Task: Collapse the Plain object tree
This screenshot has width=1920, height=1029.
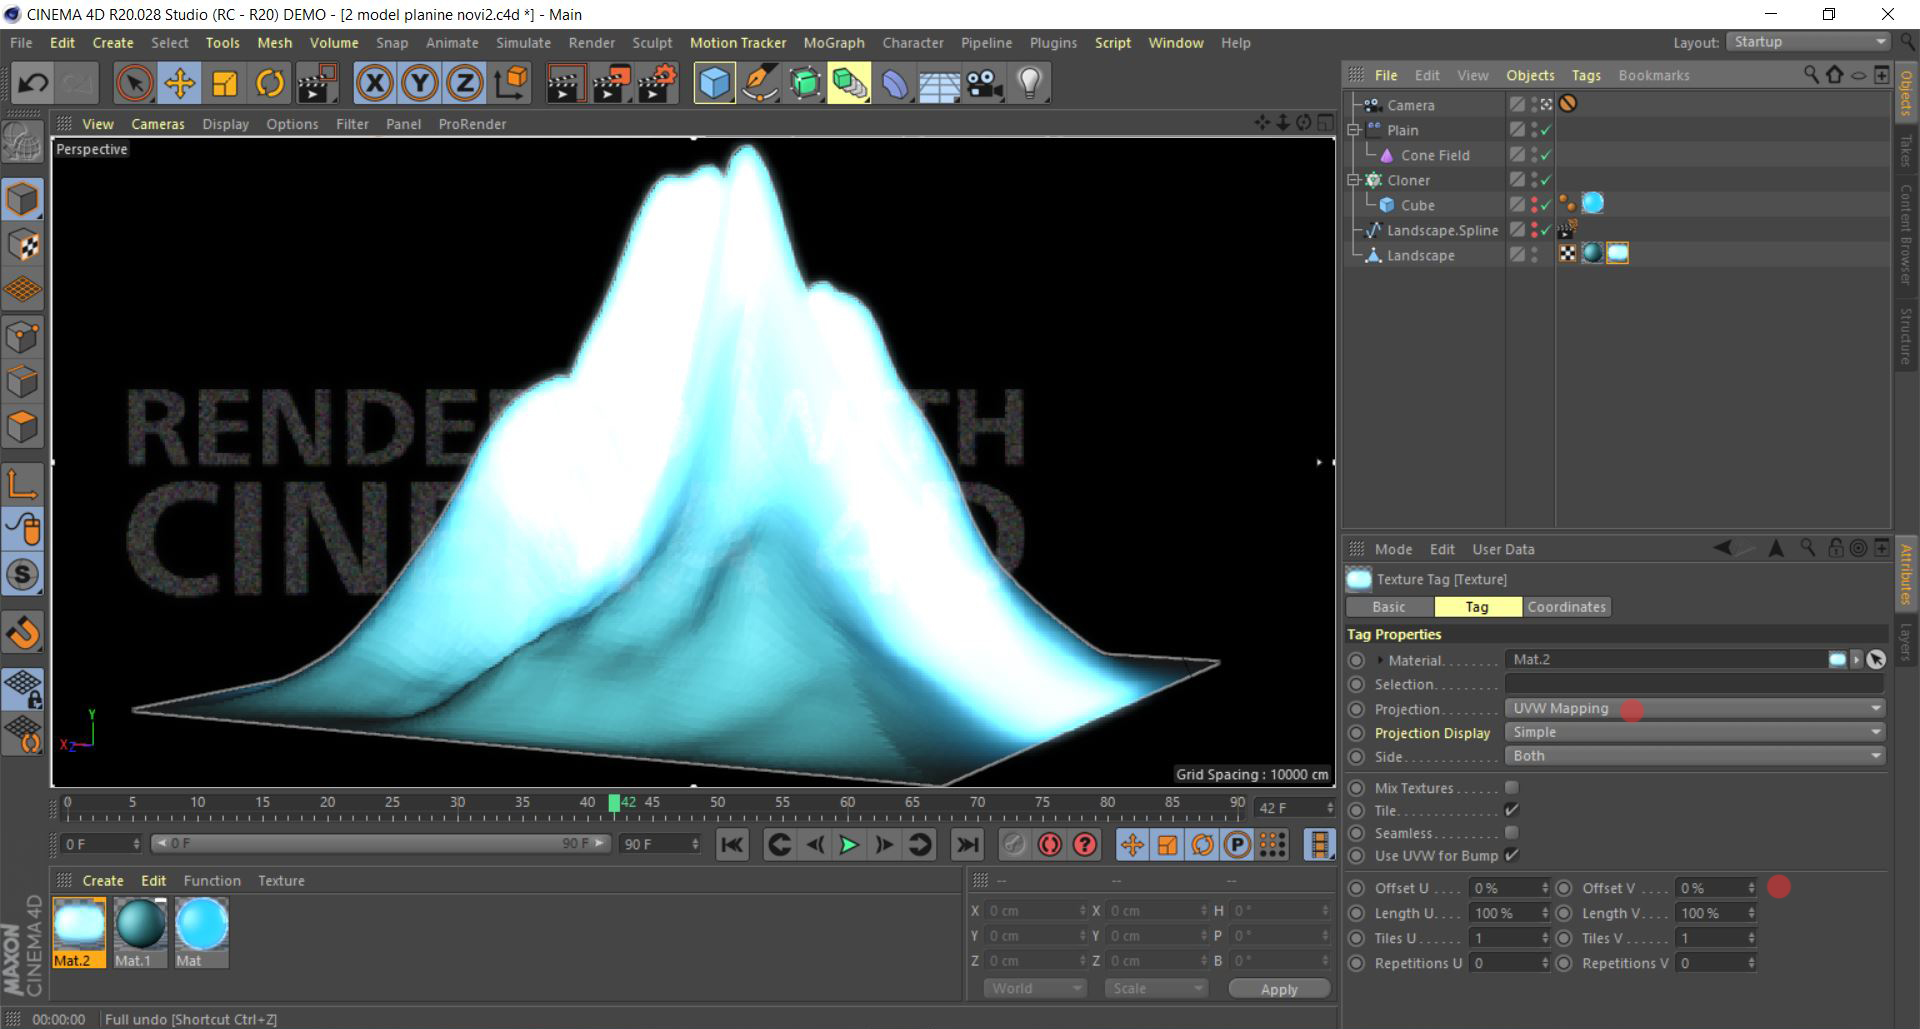Action: pyautogui.click(x=1353, y=130)
